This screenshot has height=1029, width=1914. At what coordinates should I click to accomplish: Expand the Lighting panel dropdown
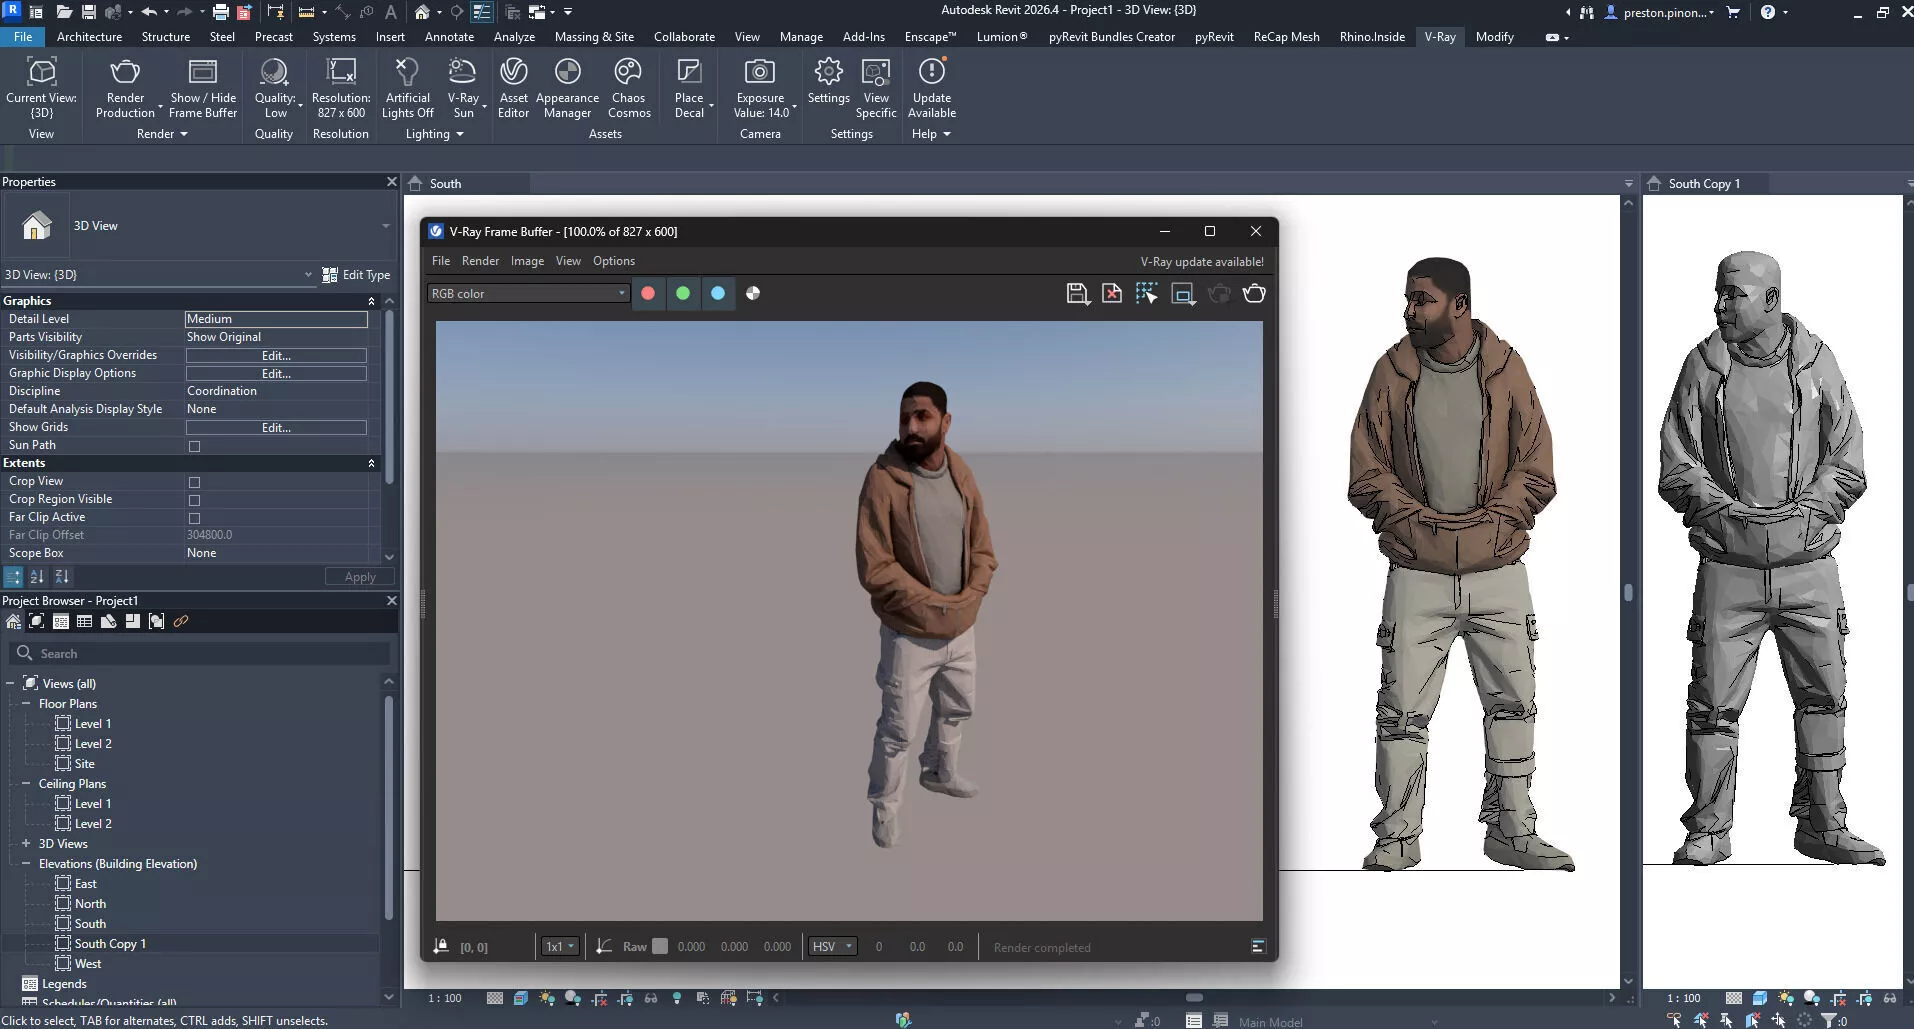coord(434,134)
